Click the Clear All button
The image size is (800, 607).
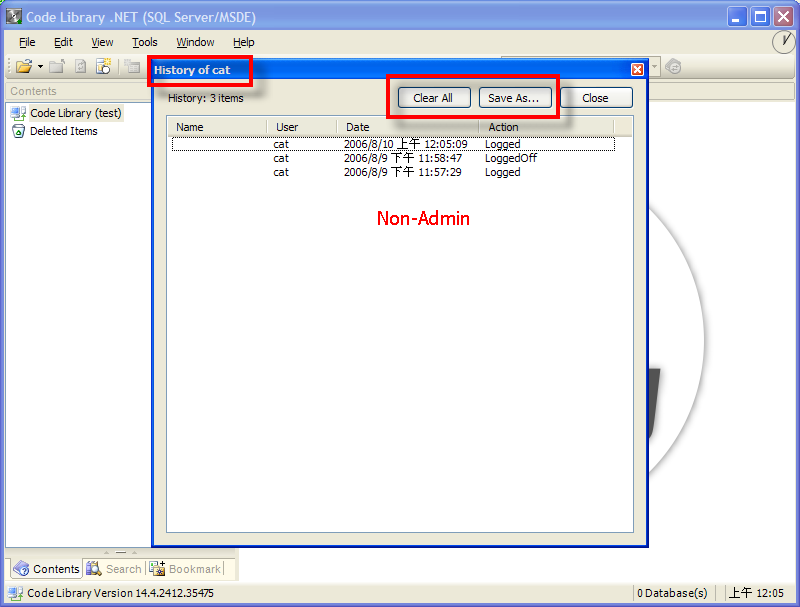click(434, 98)
